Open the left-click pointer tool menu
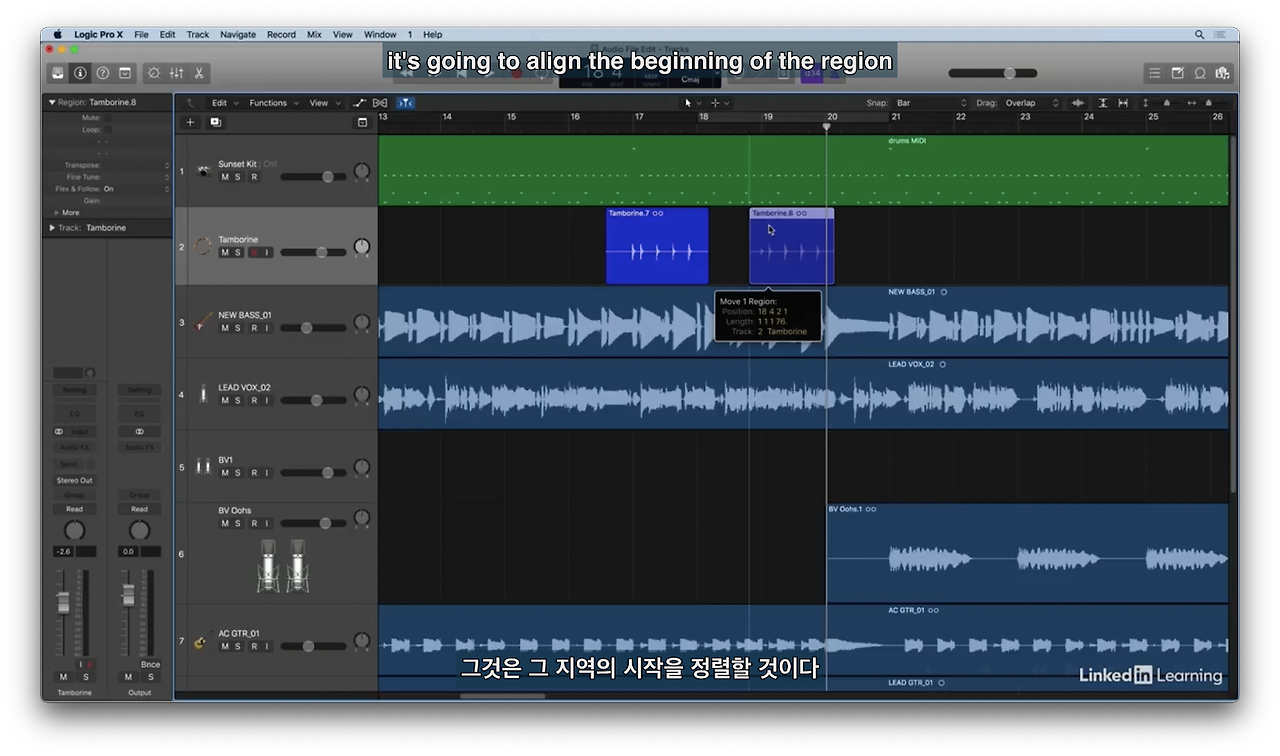 pos(692,103)
